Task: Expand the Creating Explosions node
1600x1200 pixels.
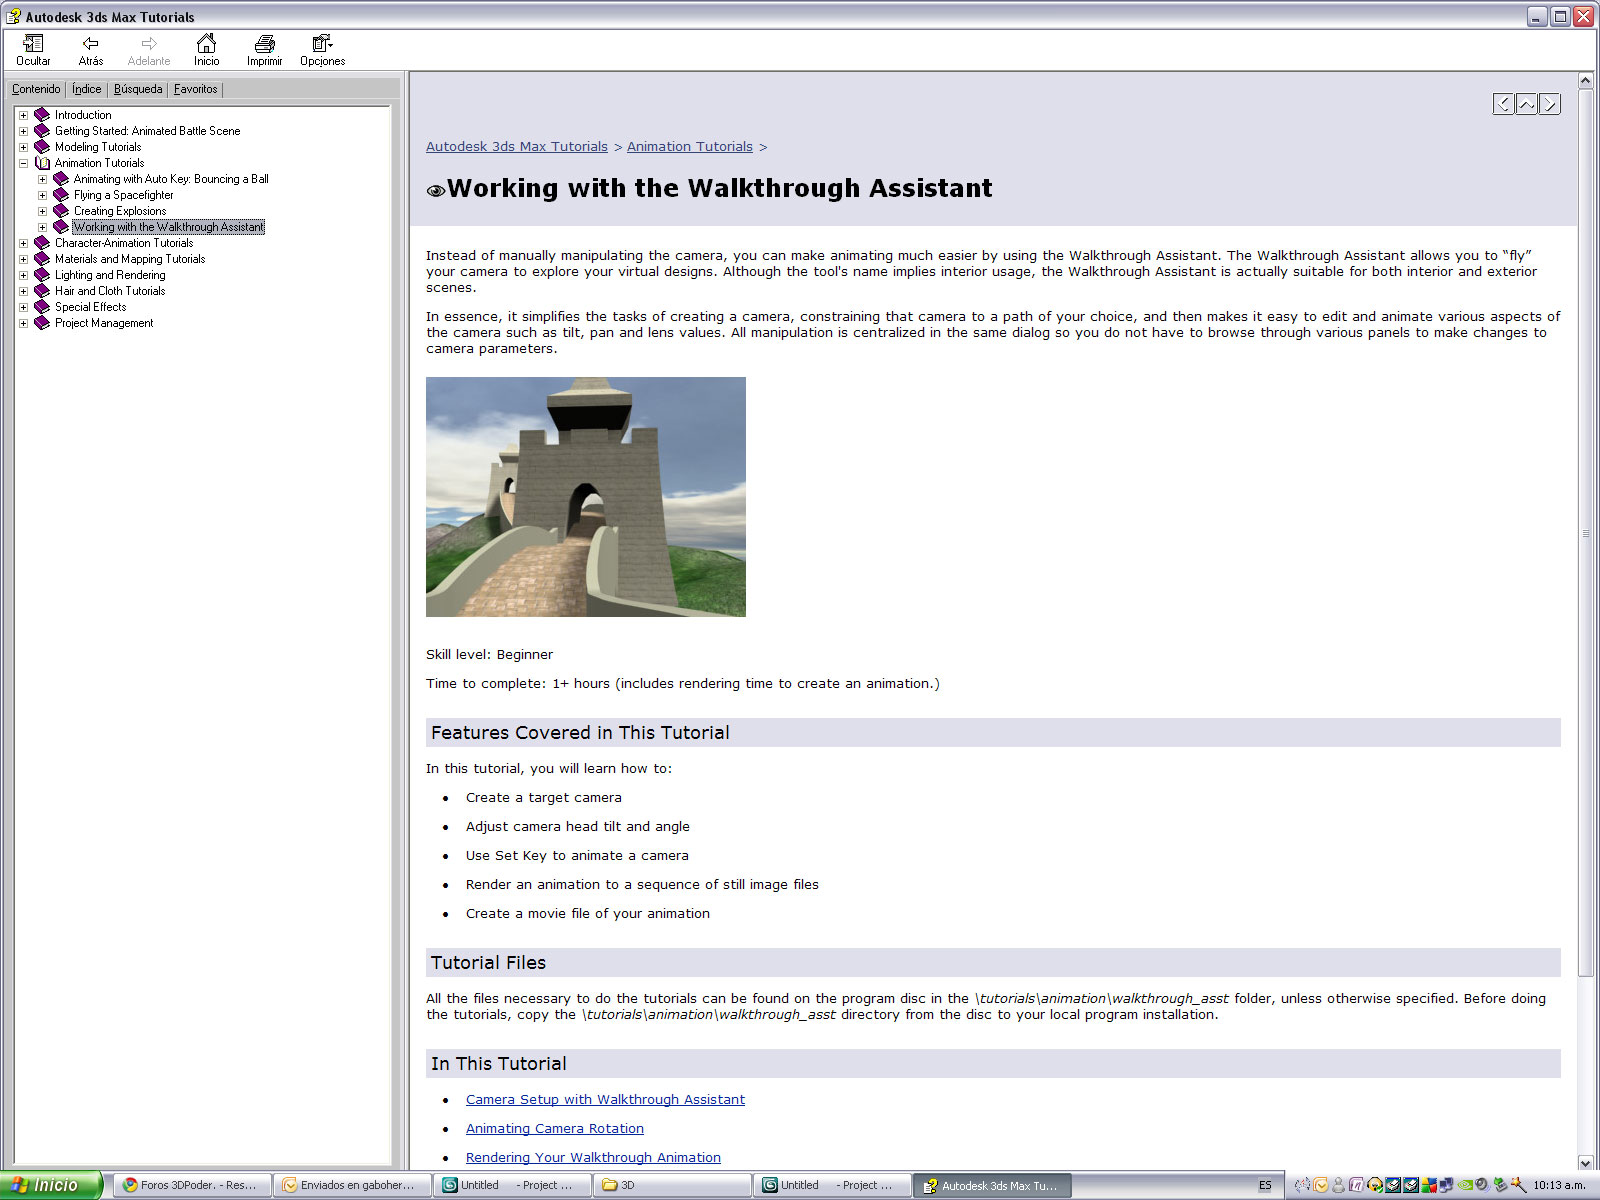Action: 42,211
